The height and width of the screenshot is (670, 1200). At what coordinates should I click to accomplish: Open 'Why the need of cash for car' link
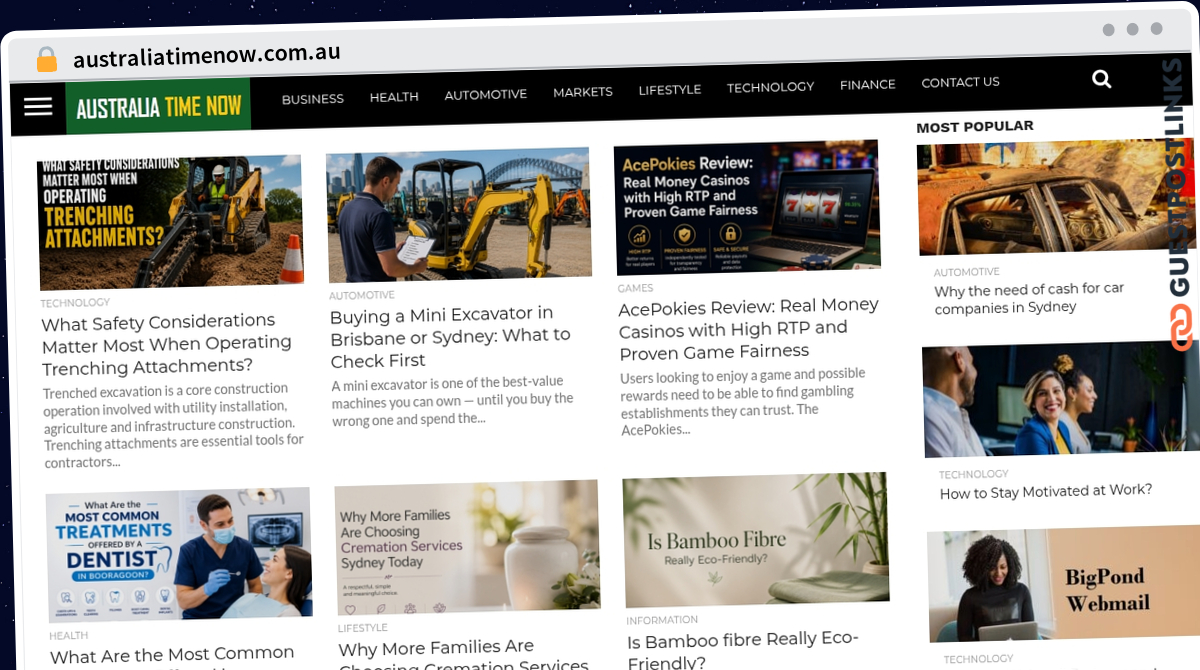tap(1029, 298)
